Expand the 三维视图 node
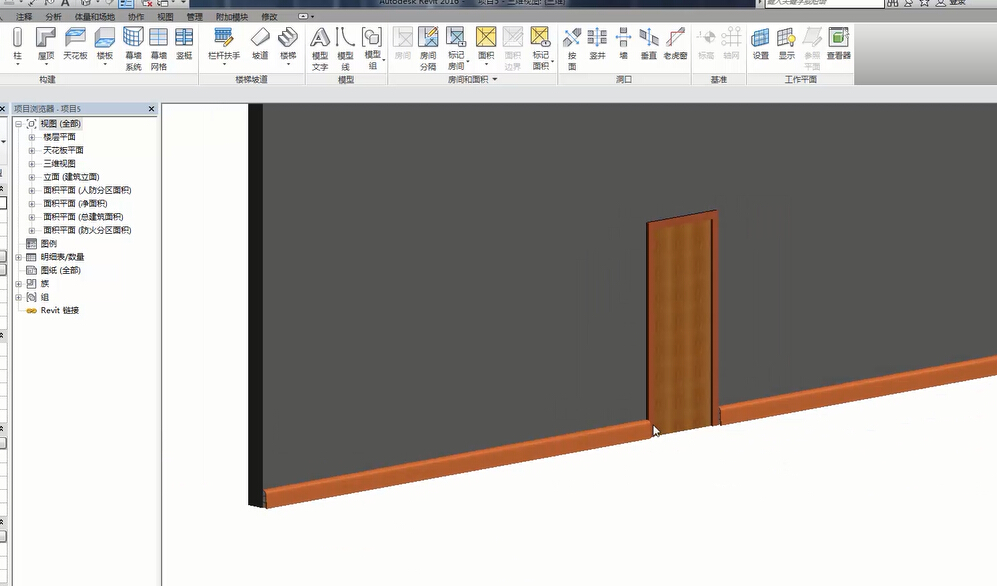The height and width of the screenshot is (586, 997). coord(31,164)
